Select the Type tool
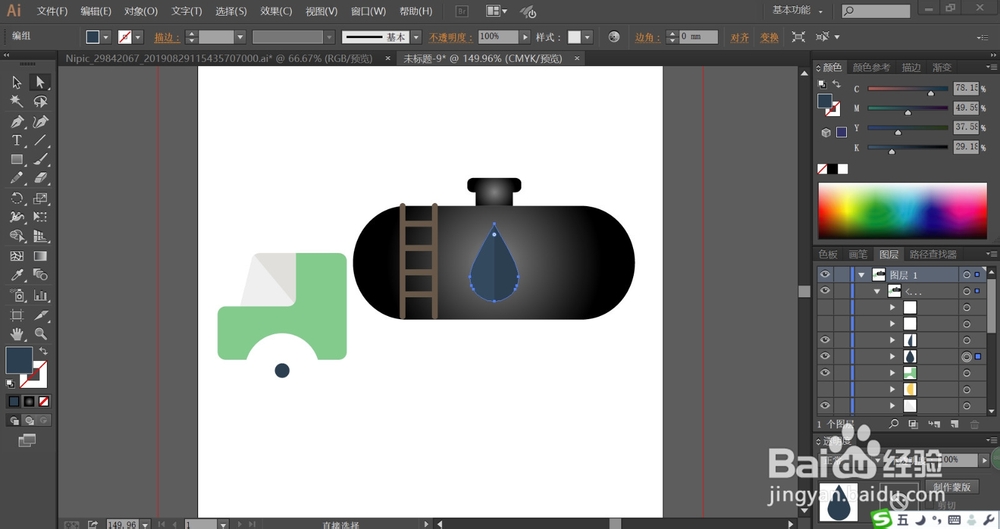Image resolution: width=1000 pixels, height=529 pixels. click(x=17, y=140)
